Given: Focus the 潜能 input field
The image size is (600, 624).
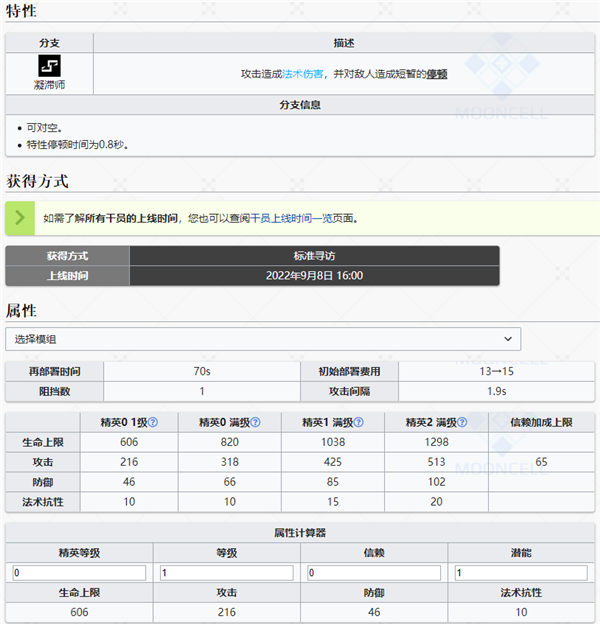Looking at the screenshot, I should [x=521, y=573].
